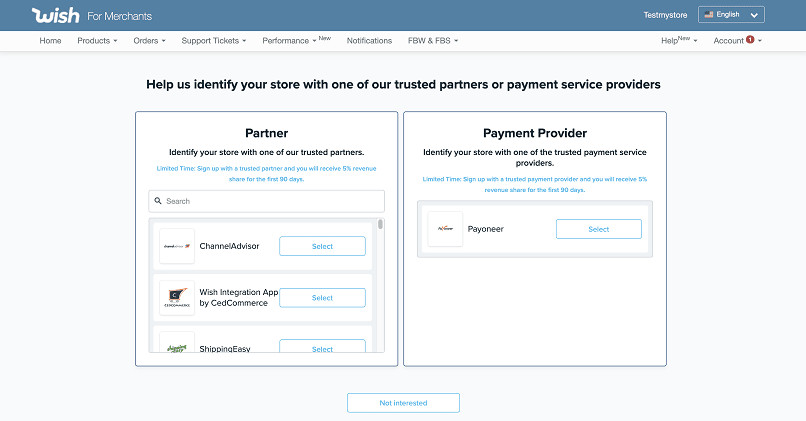806x421 pixels.
Task: Click the ChannelAdvisor partner logo
Action: [x=177, y=246]
